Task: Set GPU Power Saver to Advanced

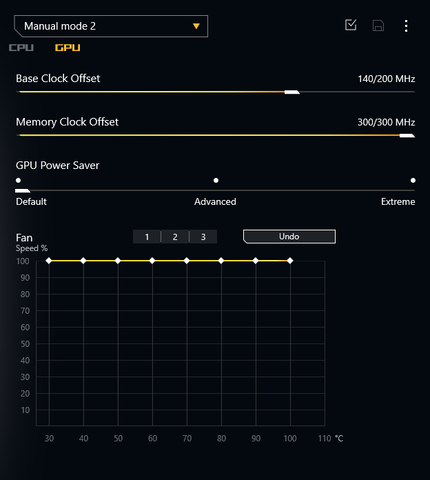Action: pos(216,180)
